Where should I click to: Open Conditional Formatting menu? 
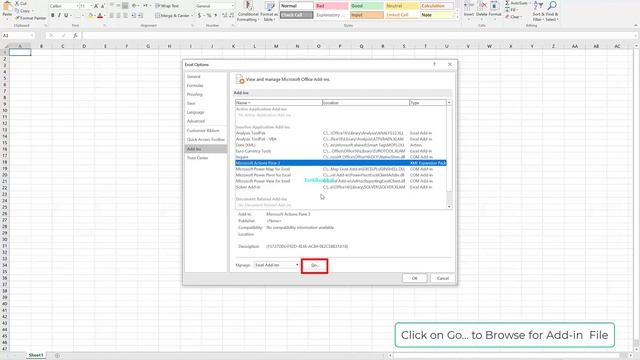point(247,11)
